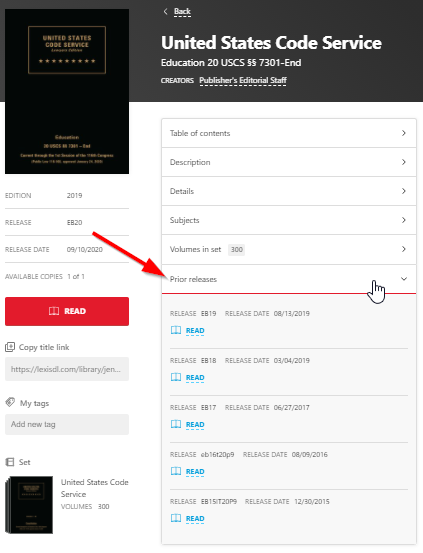
Task: Open the United States Code Service set link
Action: coord(95,488)
